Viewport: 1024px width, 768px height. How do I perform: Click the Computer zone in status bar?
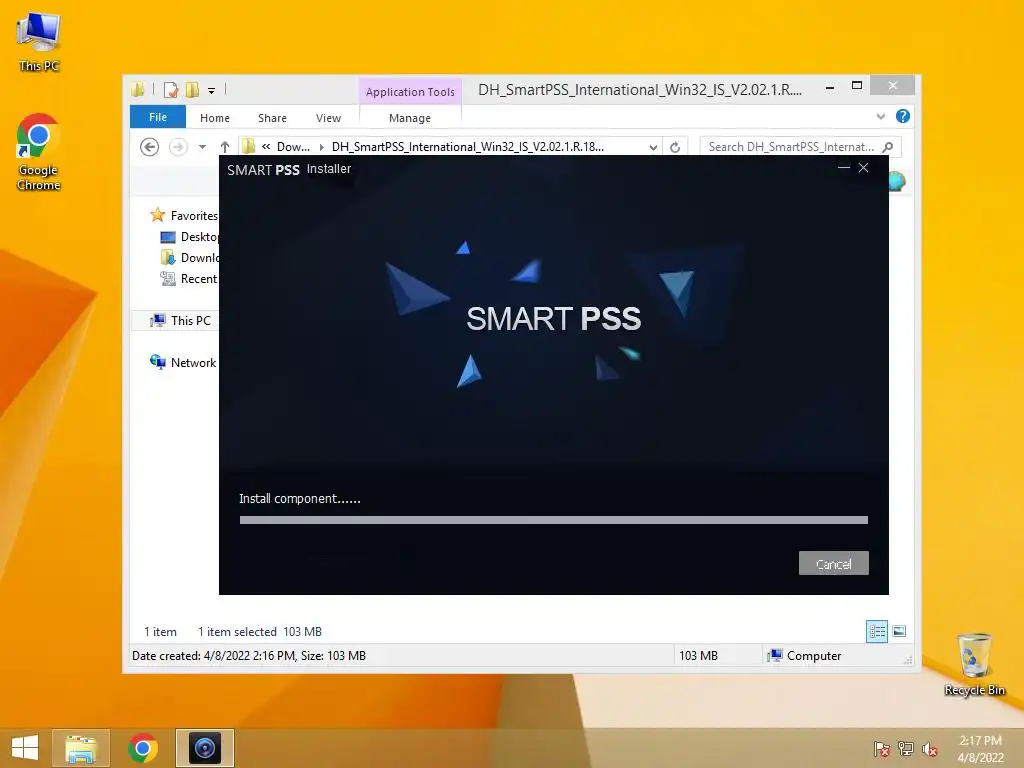coord(805,656)
